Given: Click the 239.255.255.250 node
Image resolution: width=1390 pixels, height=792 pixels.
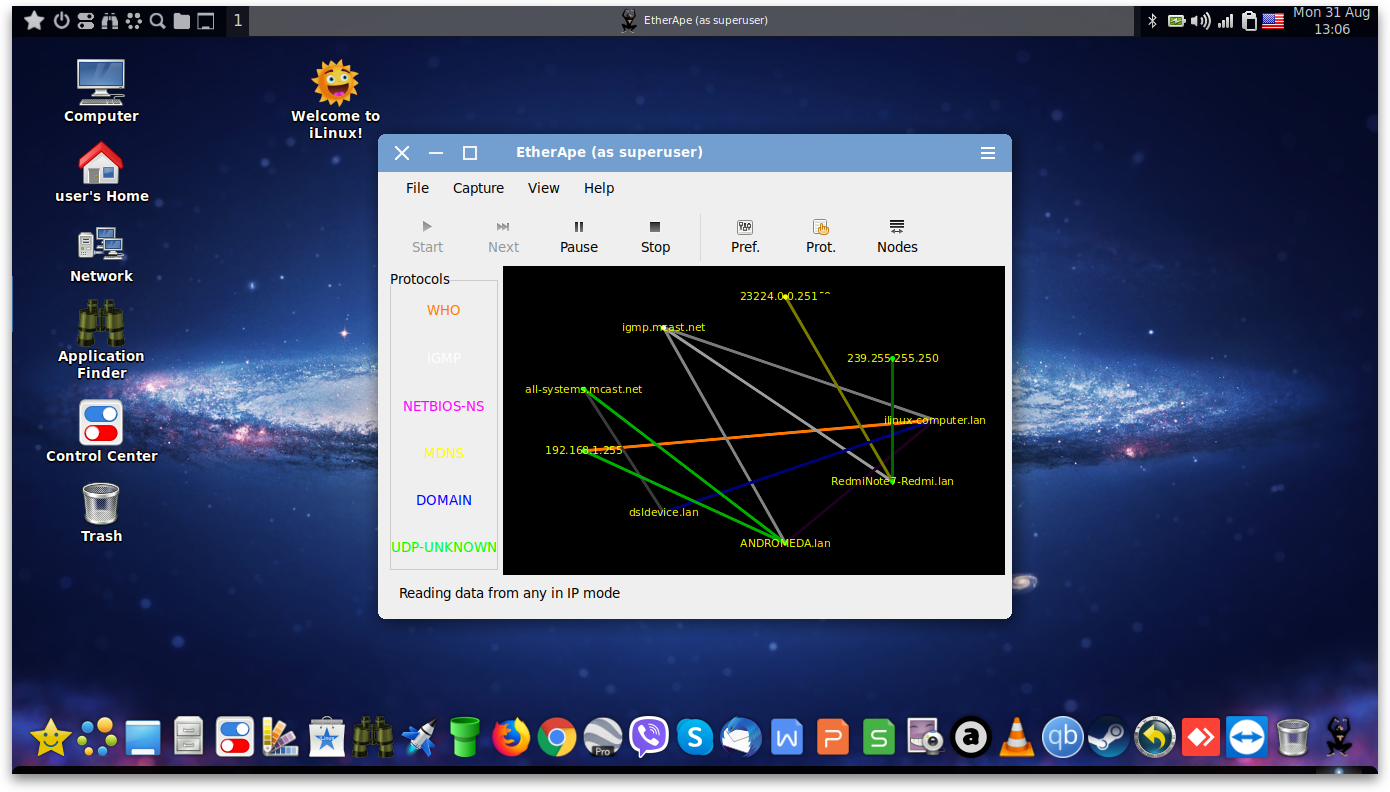Looking at the screenshot, I should click(x=893, y=358).
